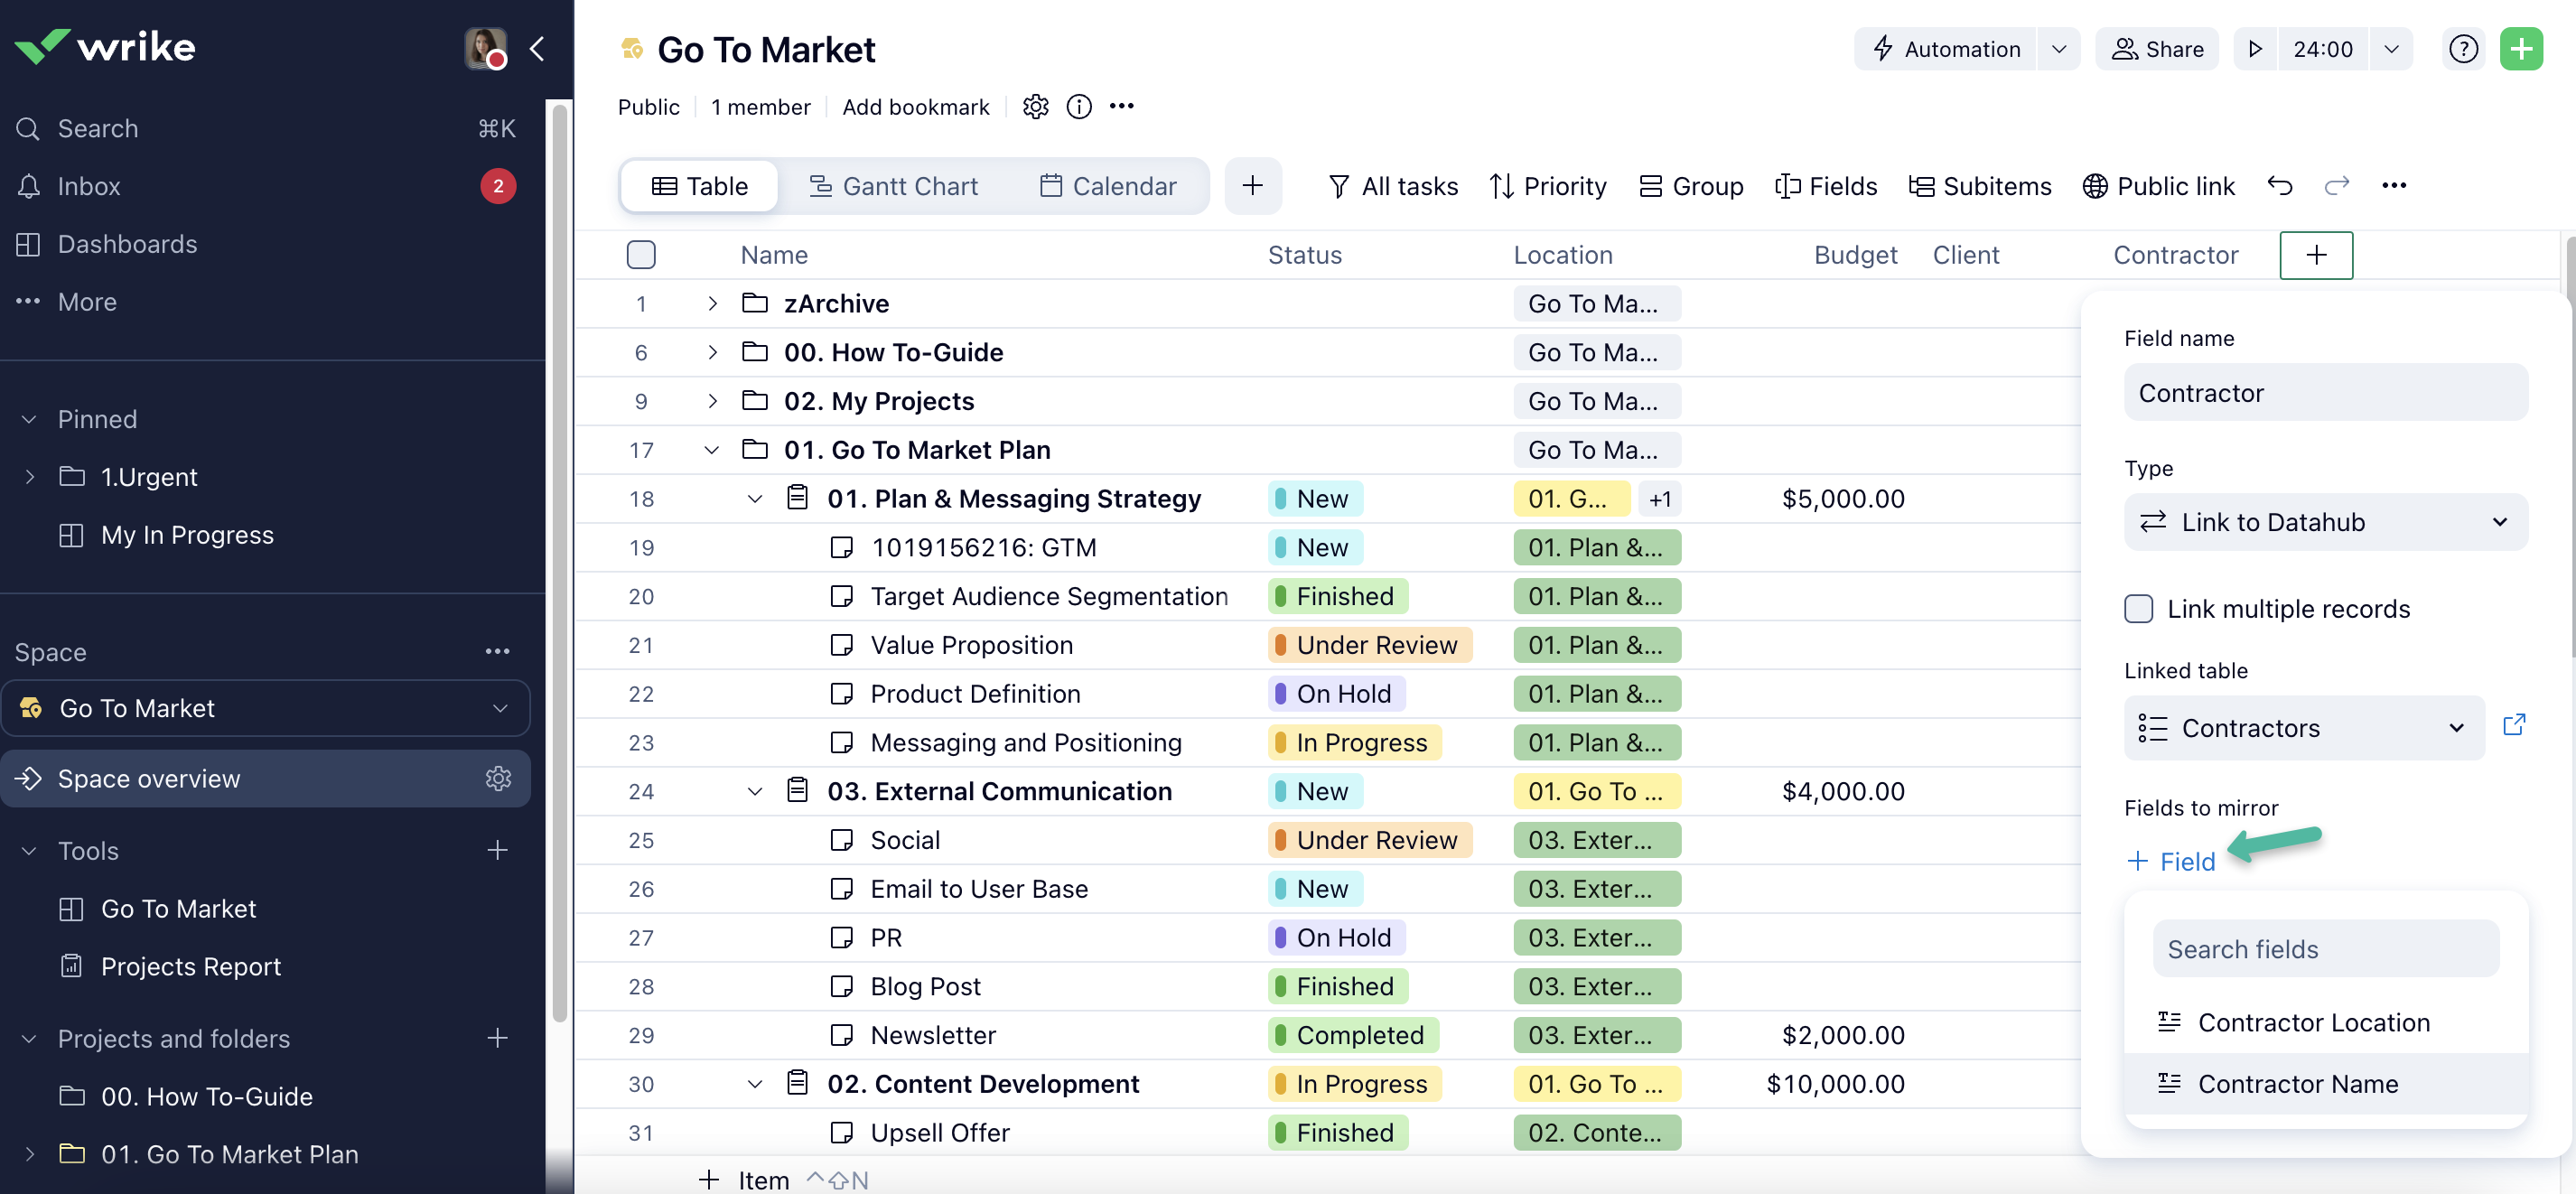Tick the select-all checkbox in table header

tap(641, 255)
